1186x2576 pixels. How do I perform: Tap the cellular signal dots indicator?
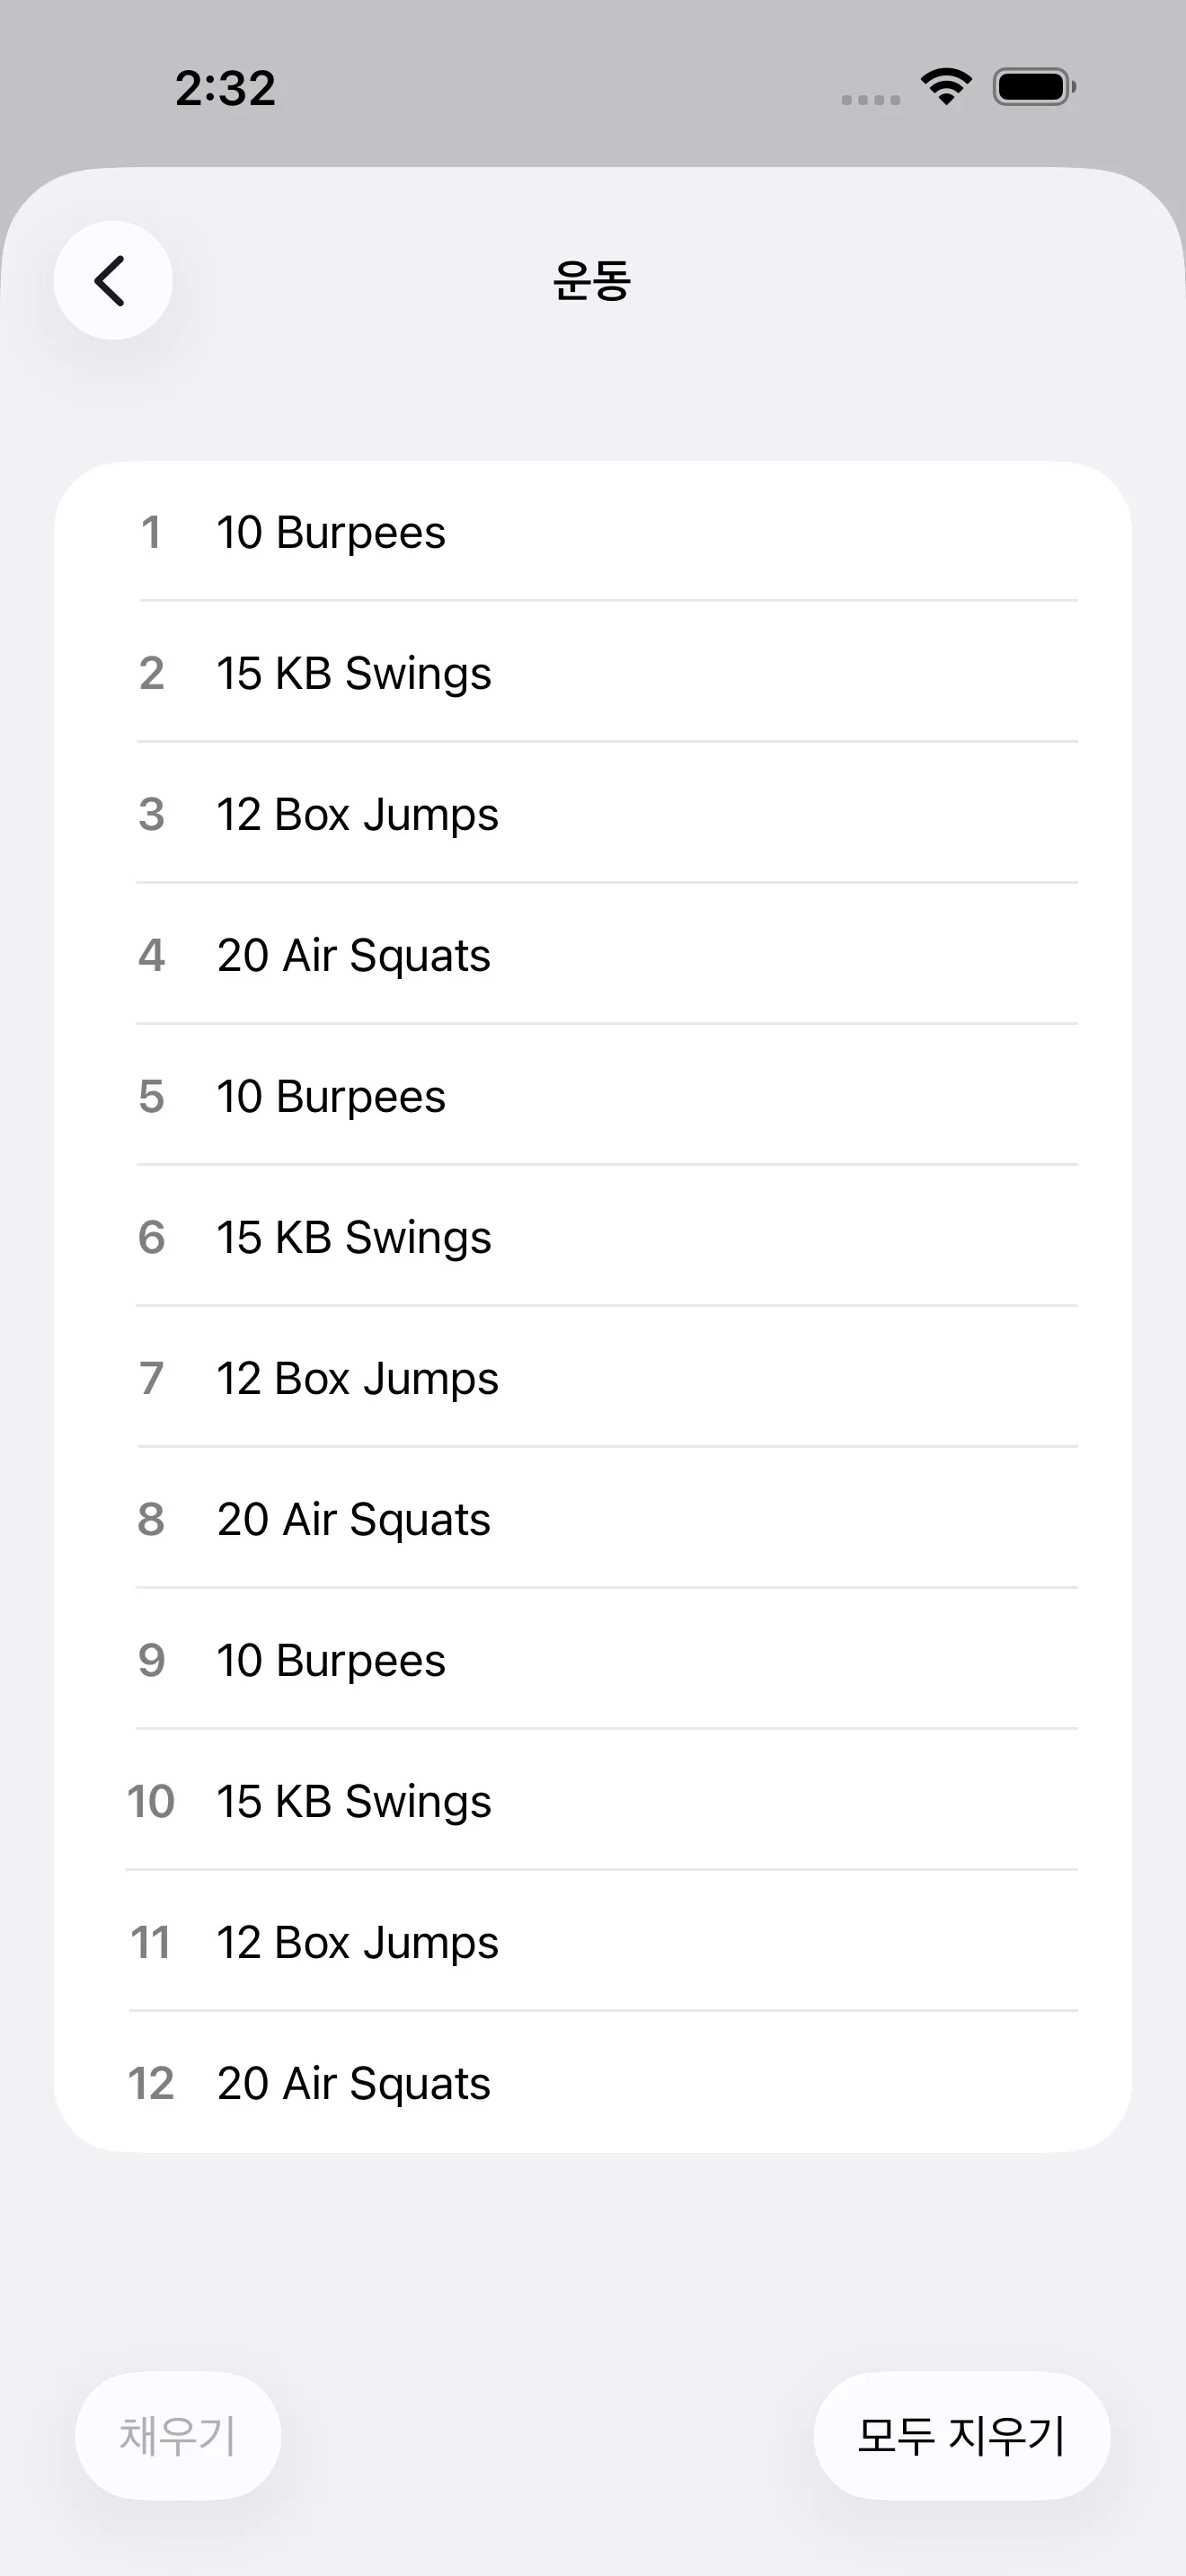coord(870,99)
